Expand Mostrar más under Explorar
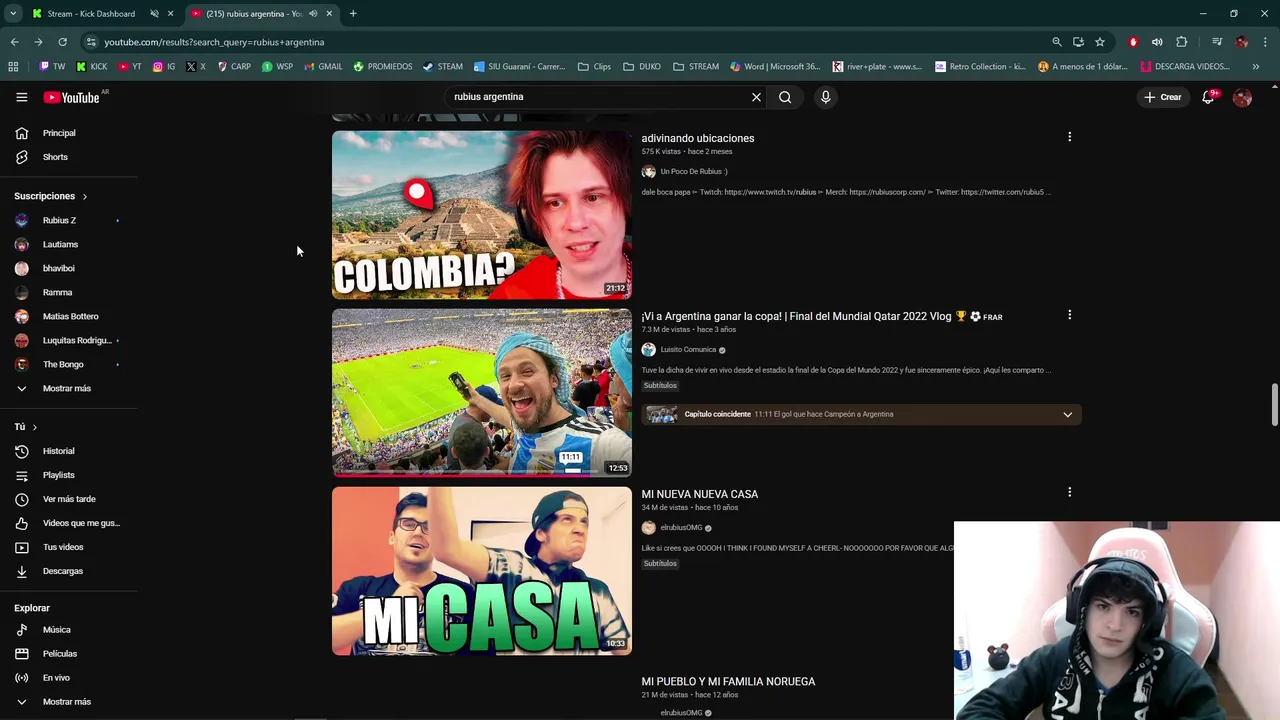This screenshot has height=720, width=1280. click(68, 702)
